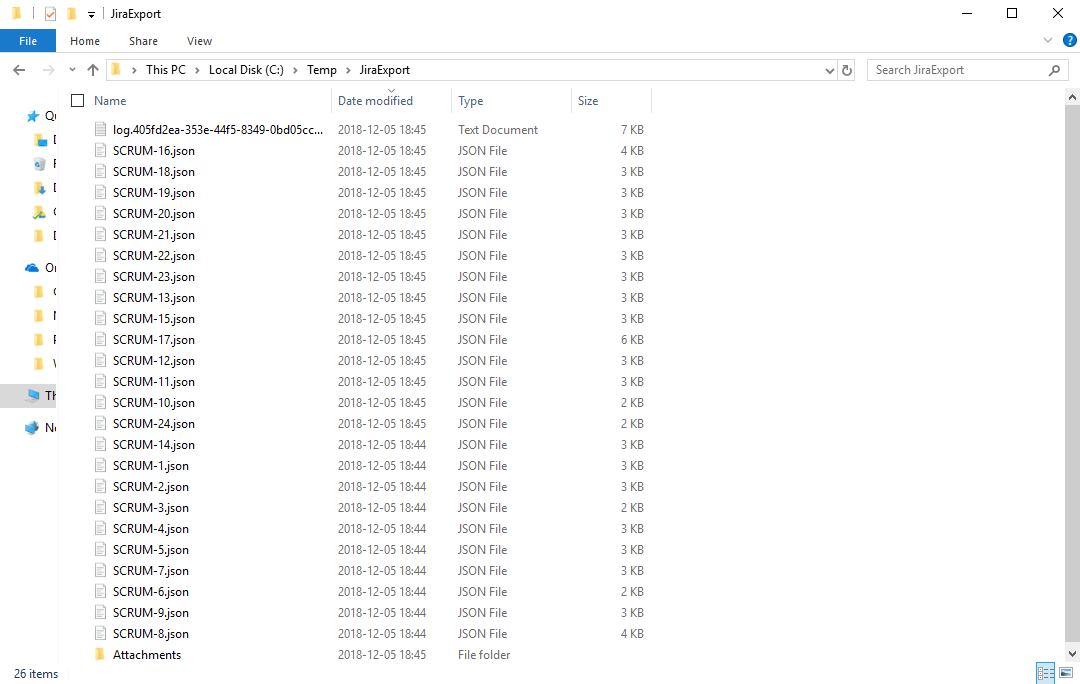Open the address bar history dropdown

click(x=829, y=70)
